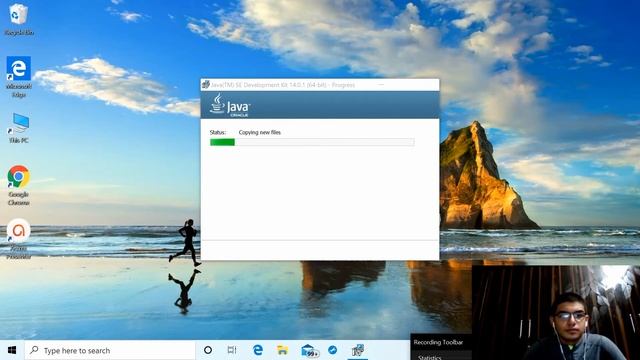
Task: Click the Type here to search box
Action: tap(110, 350)
